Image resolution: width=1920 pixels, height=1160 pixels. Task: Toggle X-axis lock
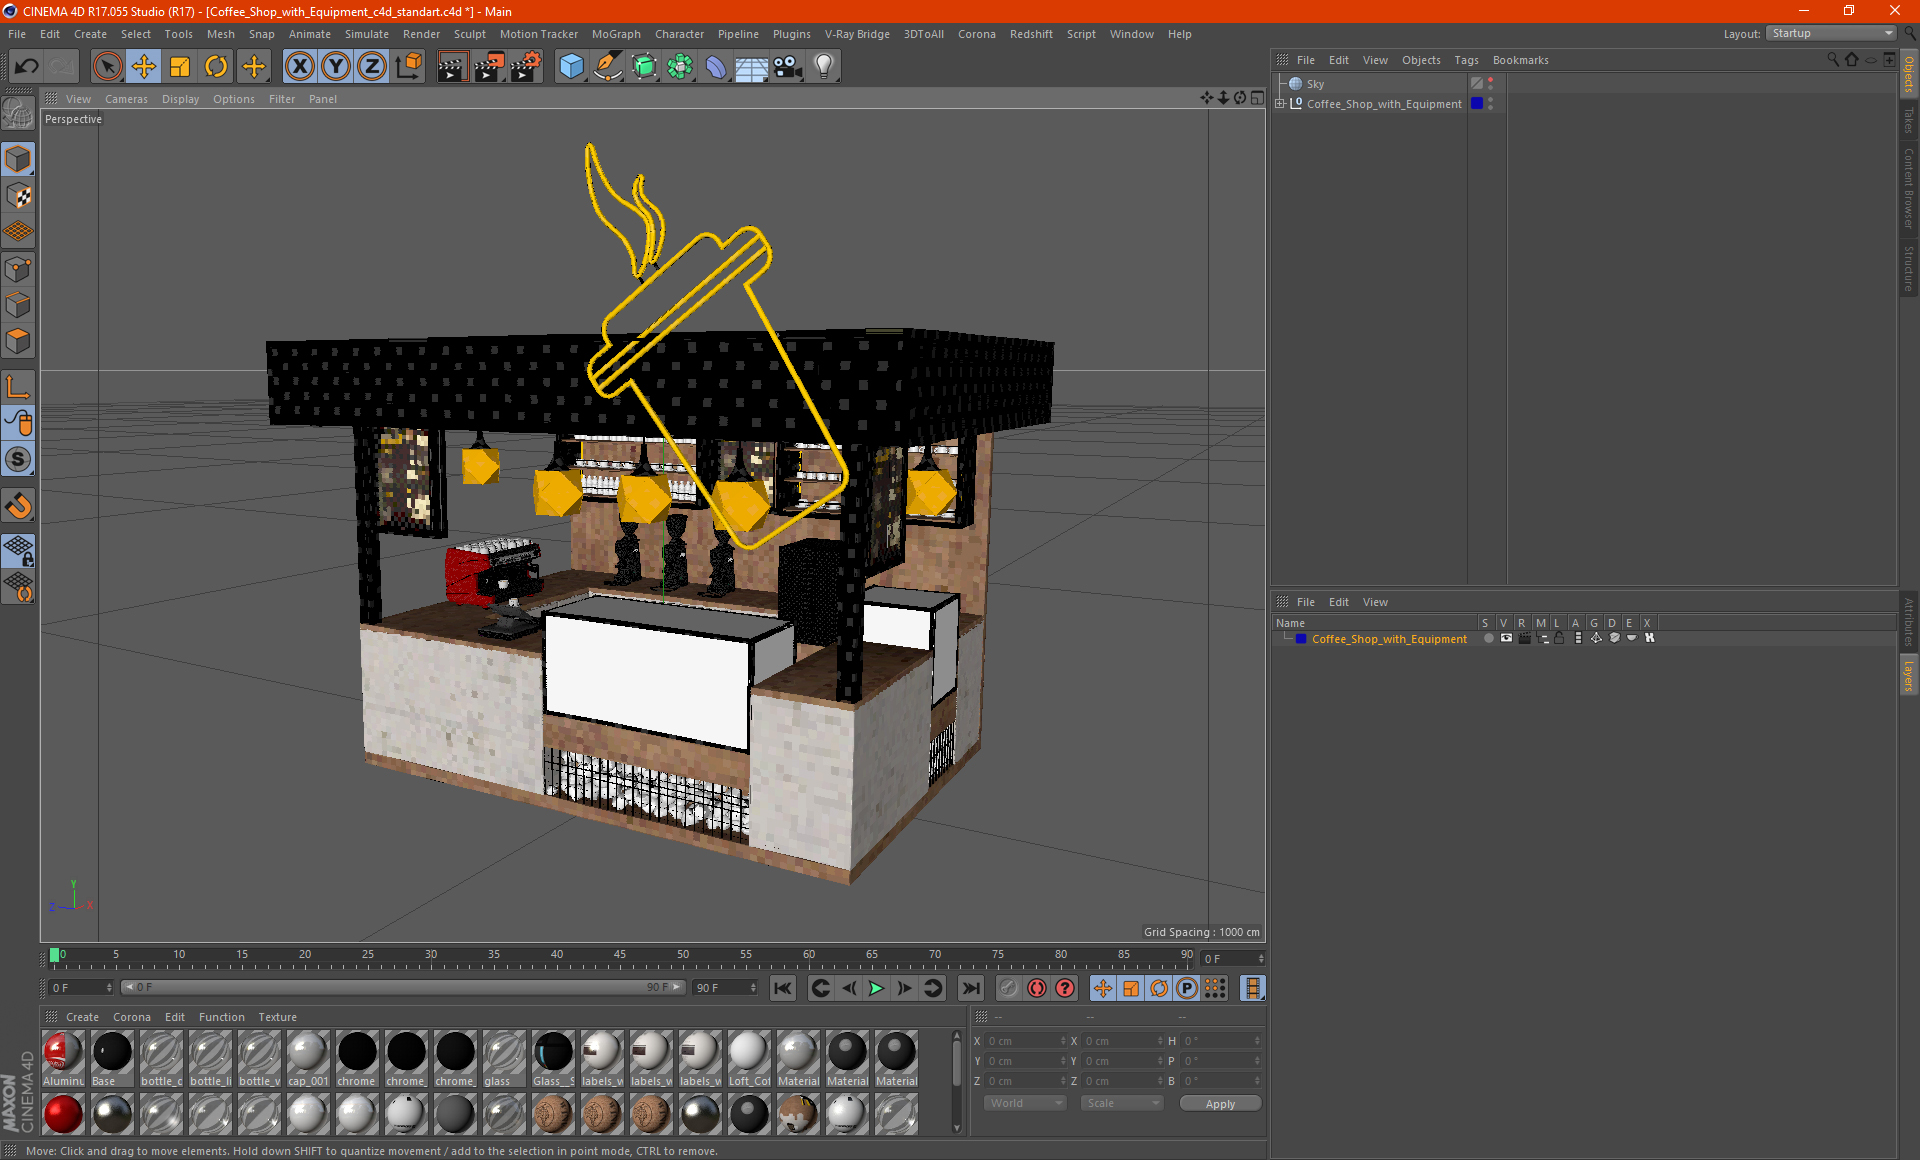pos(299,67)
